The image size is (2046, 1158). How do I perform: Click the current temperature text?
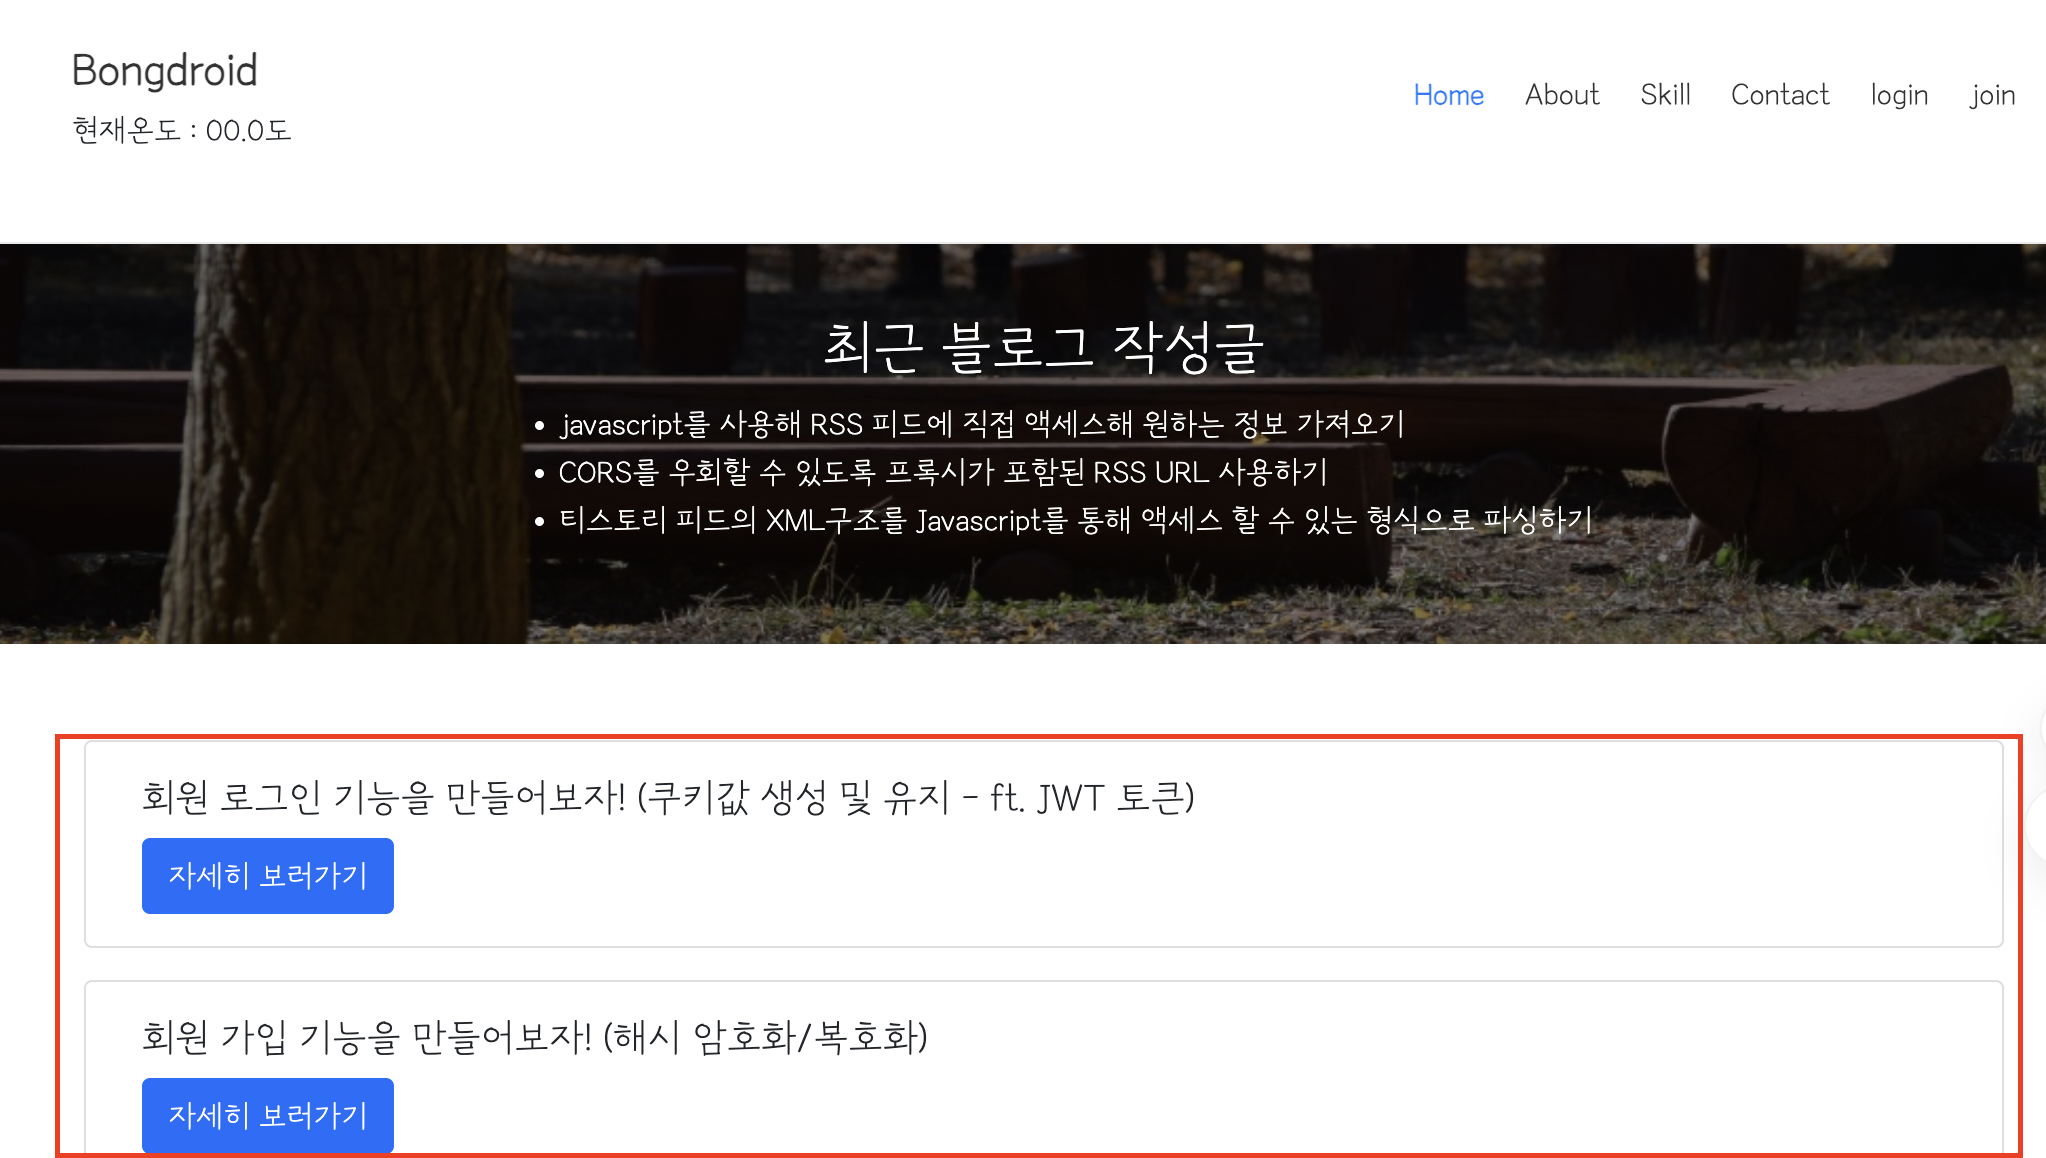click(x=182, y=130)
